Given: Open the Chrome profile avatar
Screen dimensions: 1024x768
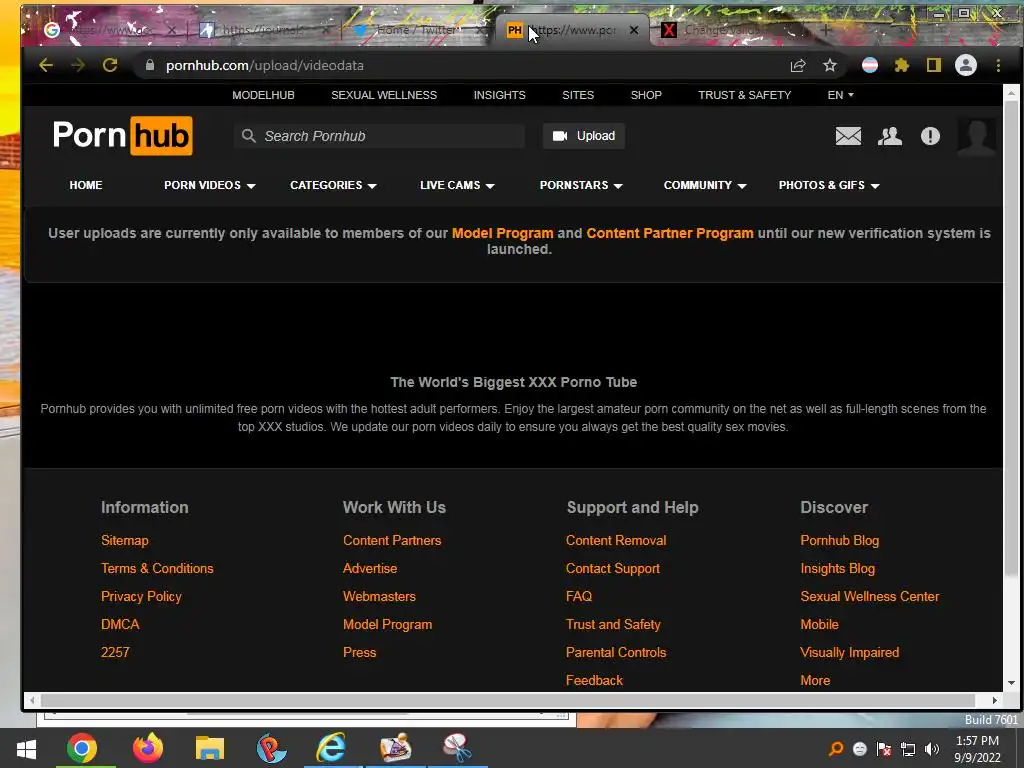Looking at the screenshot, I should [x=966, y=65].
